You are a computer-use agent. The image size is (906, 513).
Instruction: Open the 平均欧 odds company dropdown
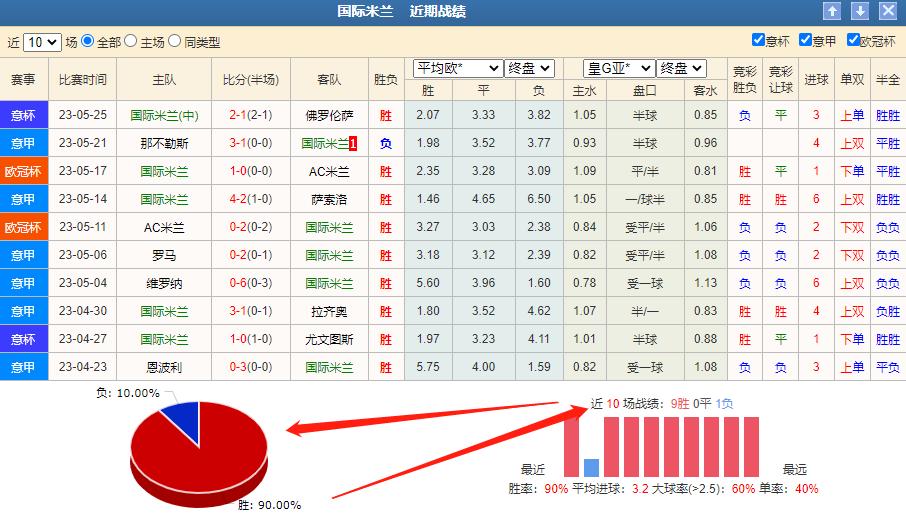coord(458,69)
